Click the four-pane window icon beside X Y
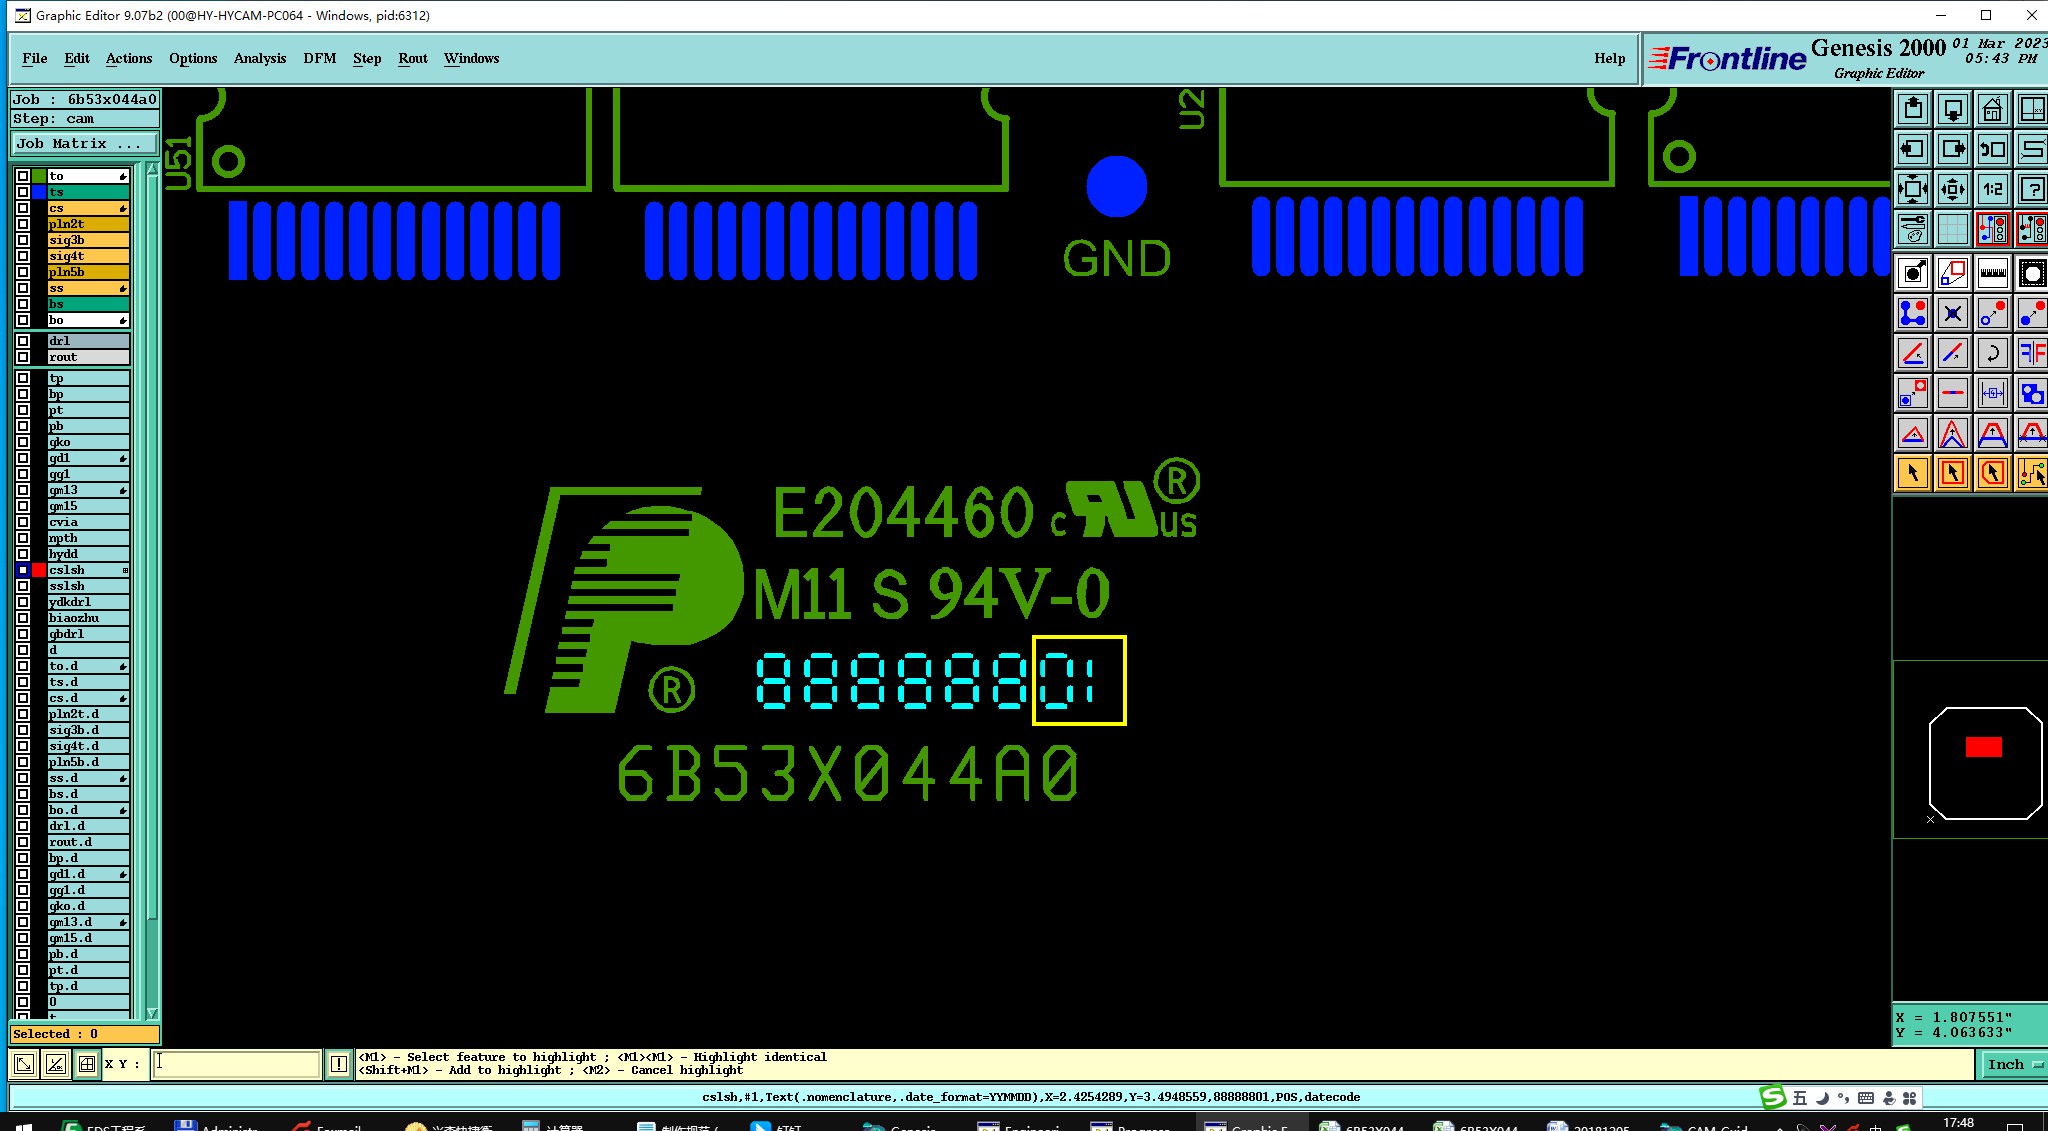 (87, 1064)
